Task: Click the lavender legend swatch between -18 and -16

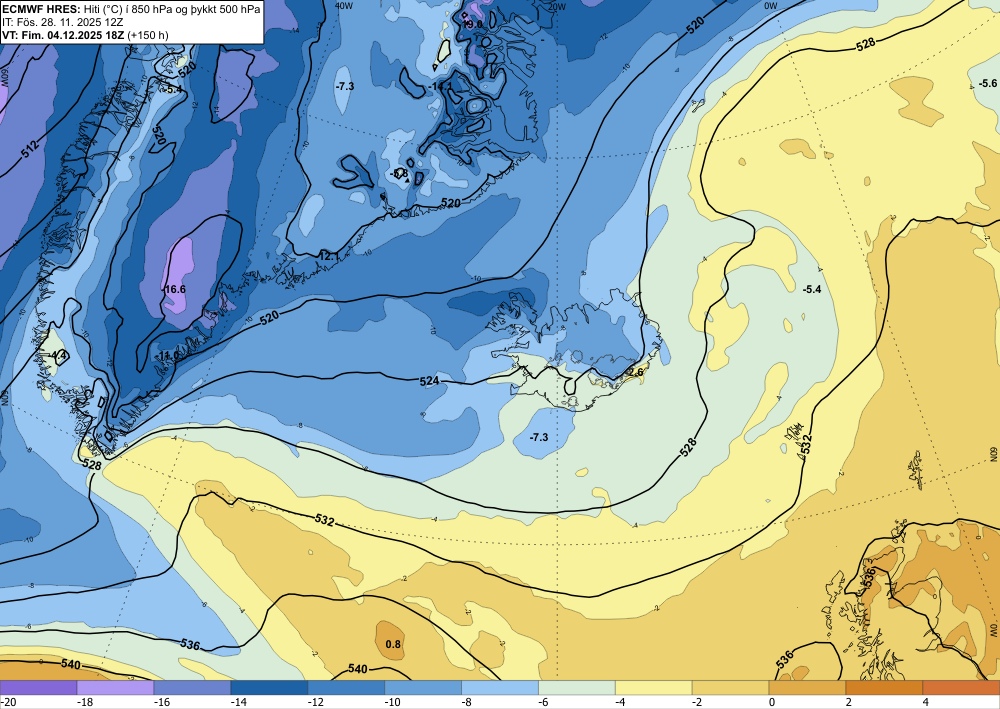Action: [x=115, y=688]
